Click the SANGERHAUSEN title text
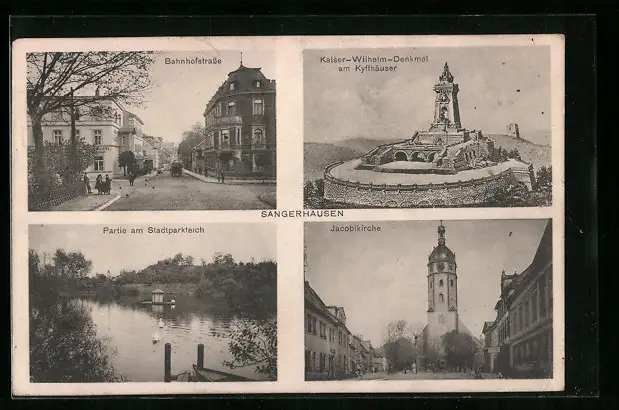This screenshot has width=619, height=410. (x=302, y=214)
